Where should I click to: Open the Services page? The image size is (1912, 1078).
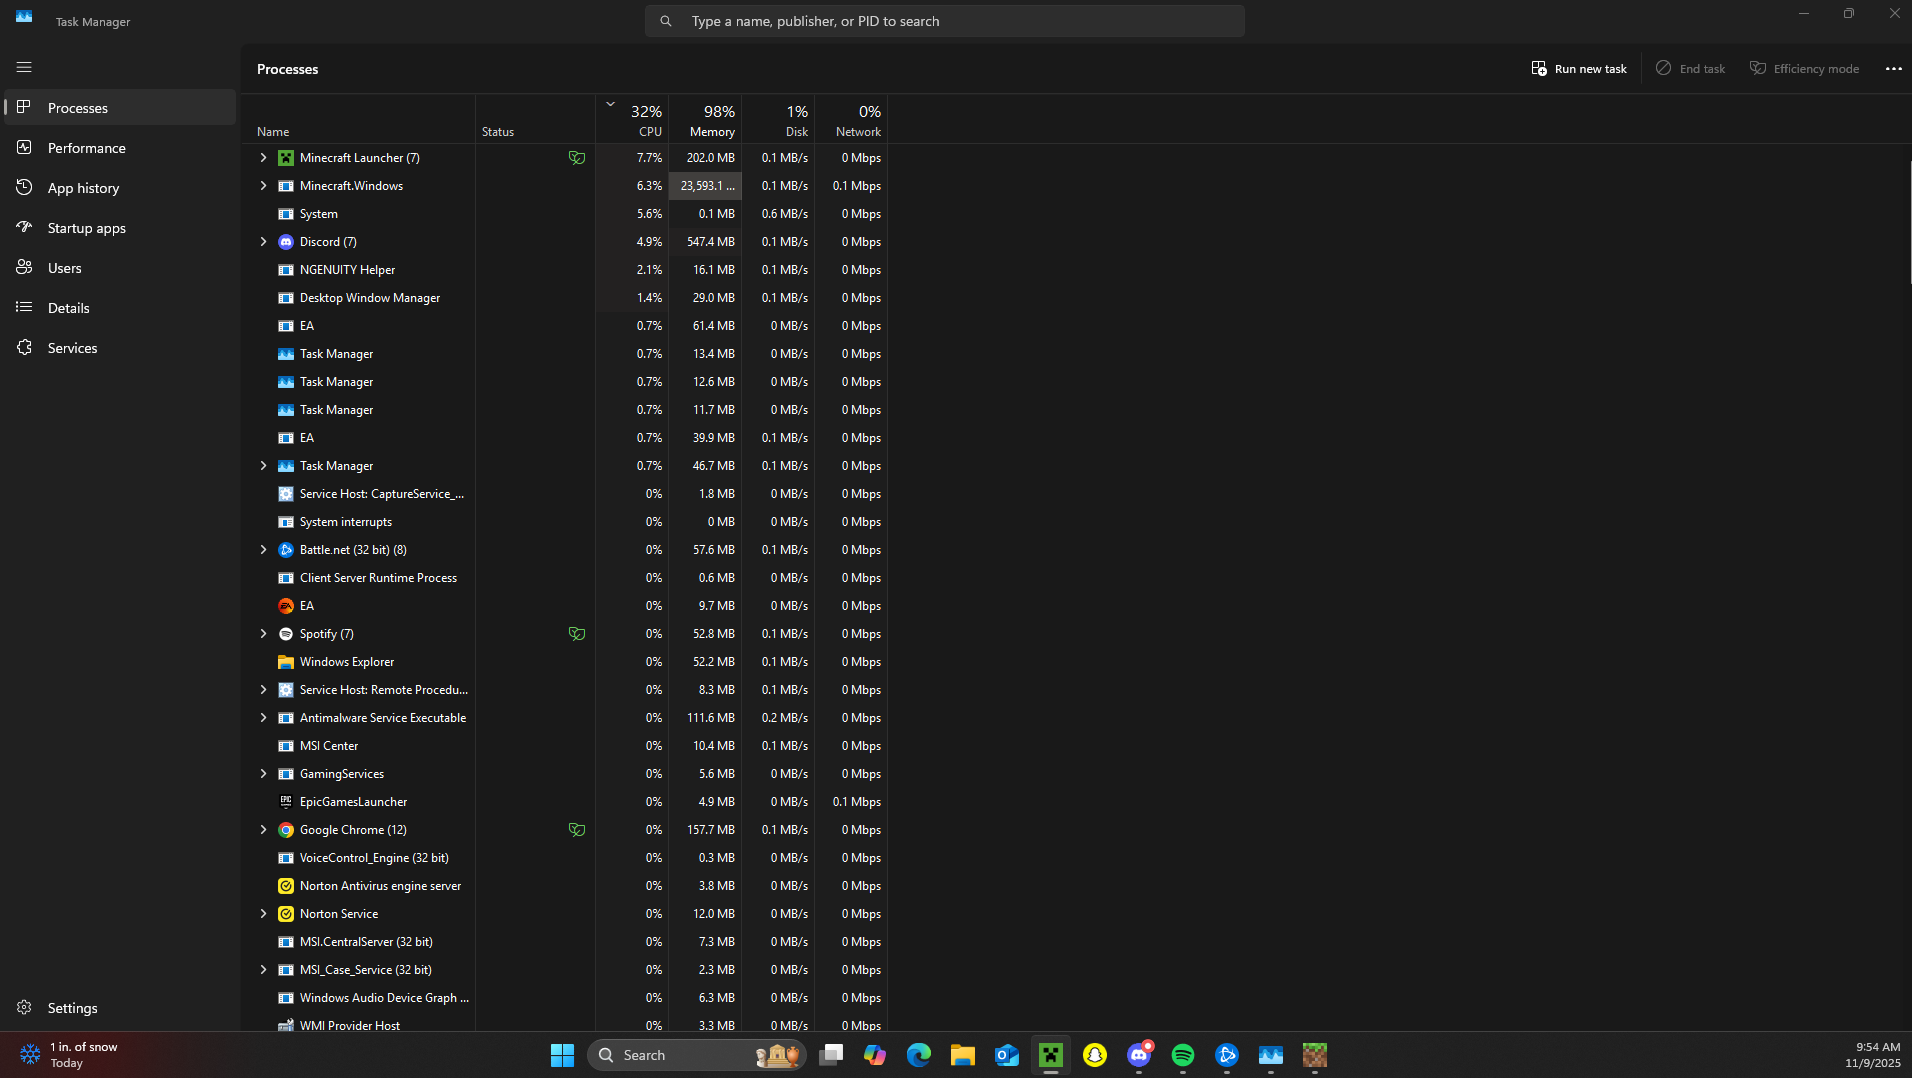click(x=72, y=348)
